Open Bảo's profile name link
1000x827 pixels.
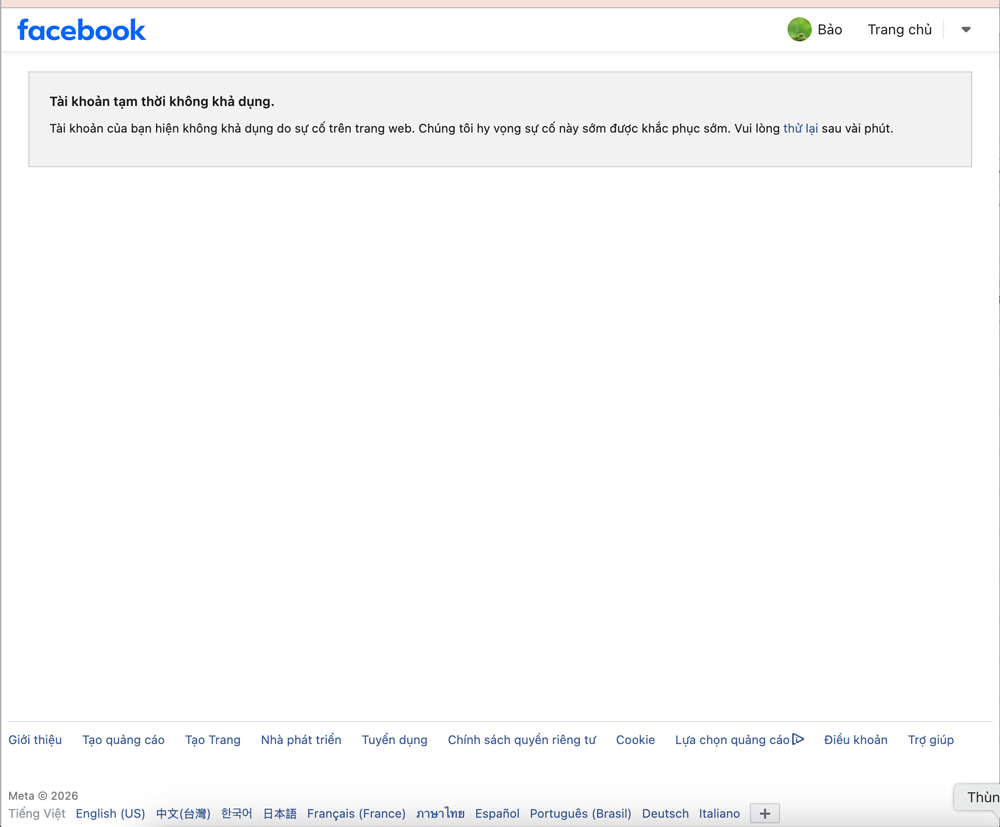point(830,30)
